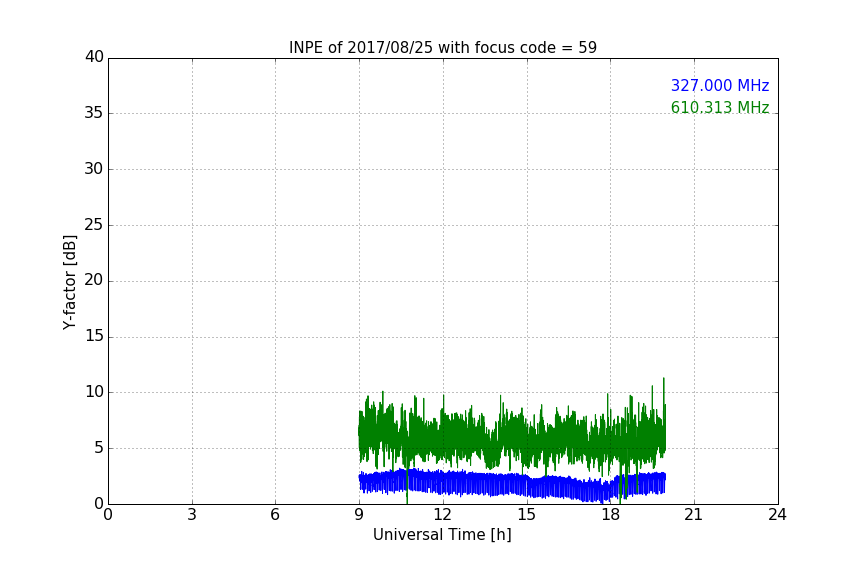Click the x-axis tick value 24

click(x=777, y=515)
